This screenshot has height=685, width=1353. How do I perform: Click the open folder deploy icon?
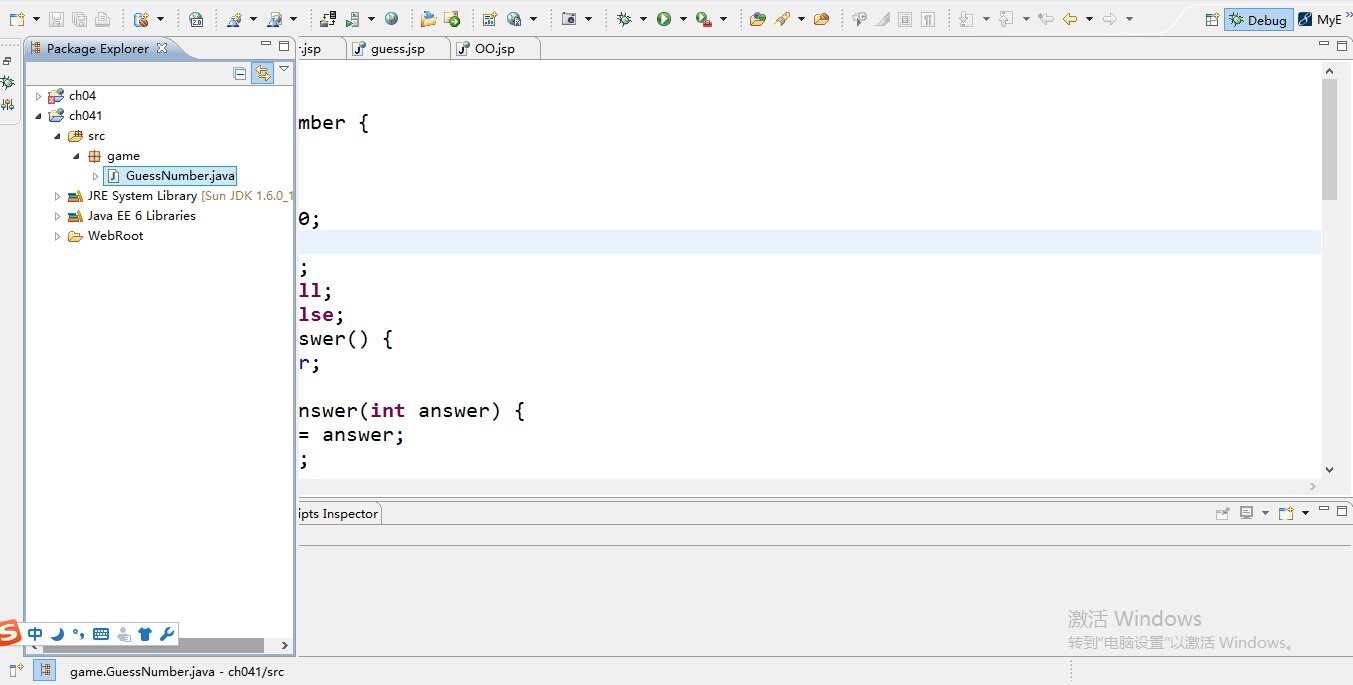pyautogui.click(x=428, y=19)
